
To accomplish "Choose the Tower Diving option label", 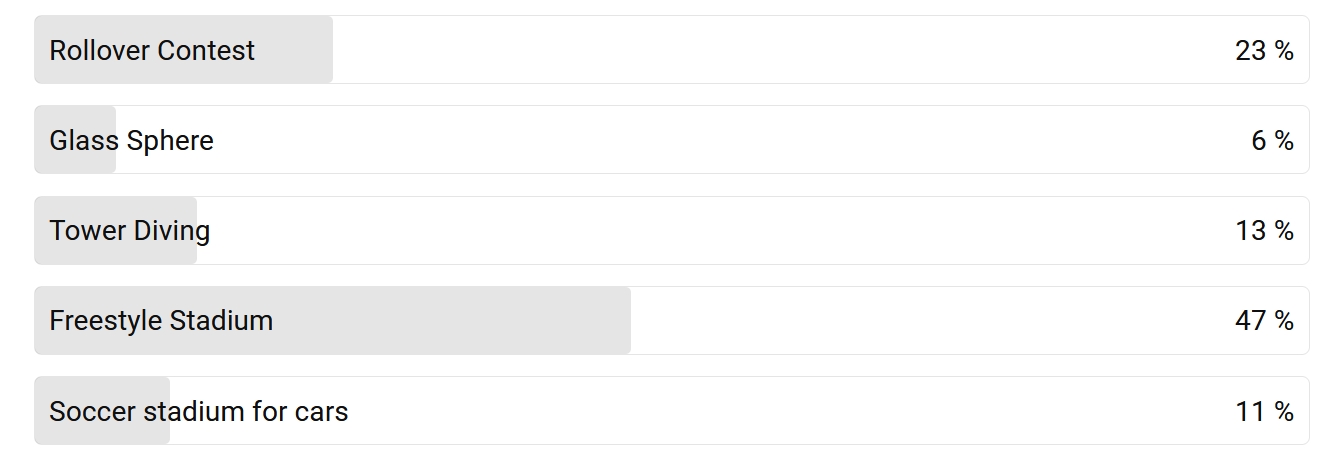I will point(130,231).
